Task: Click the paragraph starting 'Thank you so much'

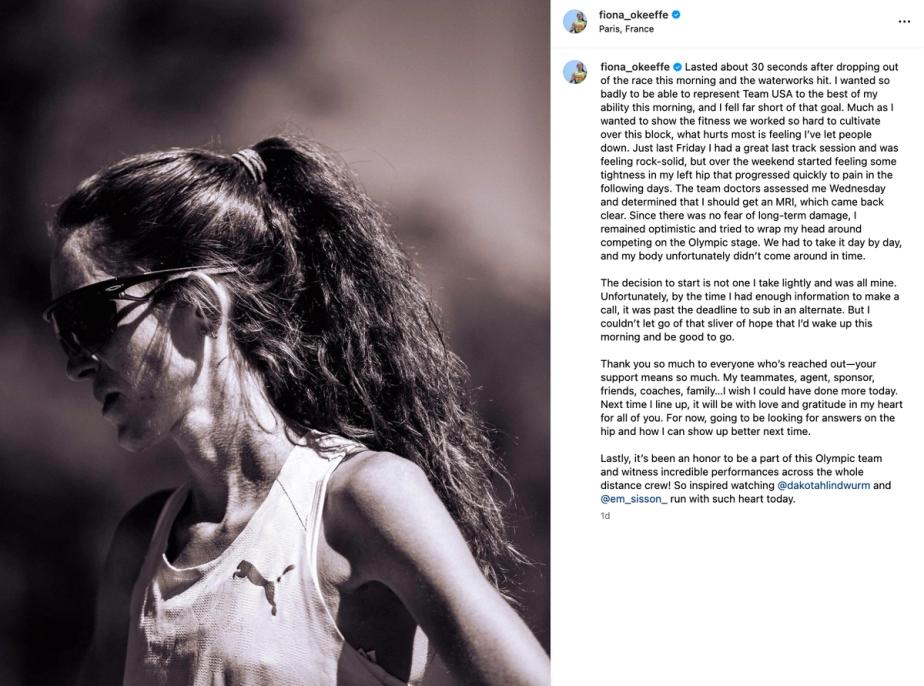Action: 751,398
